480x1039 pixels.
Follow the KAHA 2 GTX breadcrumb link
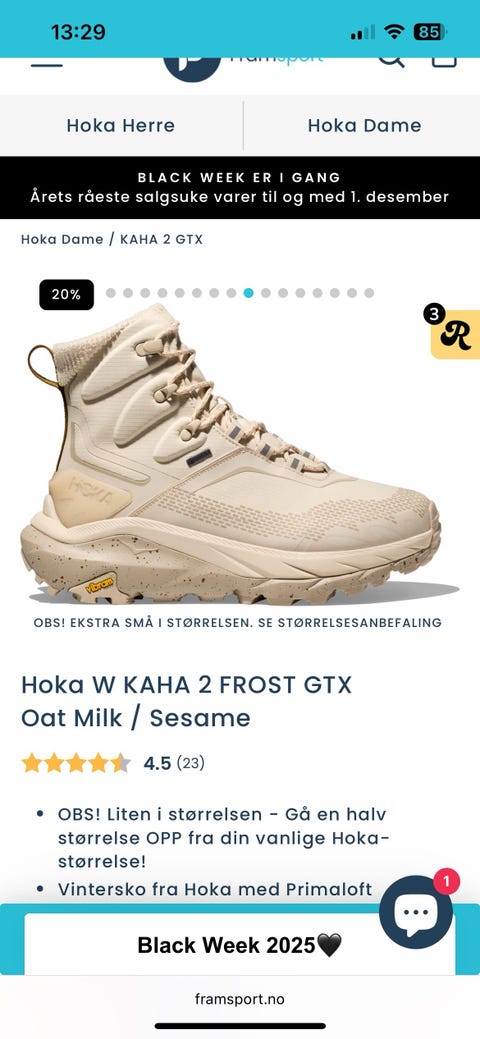pos(161,239)
